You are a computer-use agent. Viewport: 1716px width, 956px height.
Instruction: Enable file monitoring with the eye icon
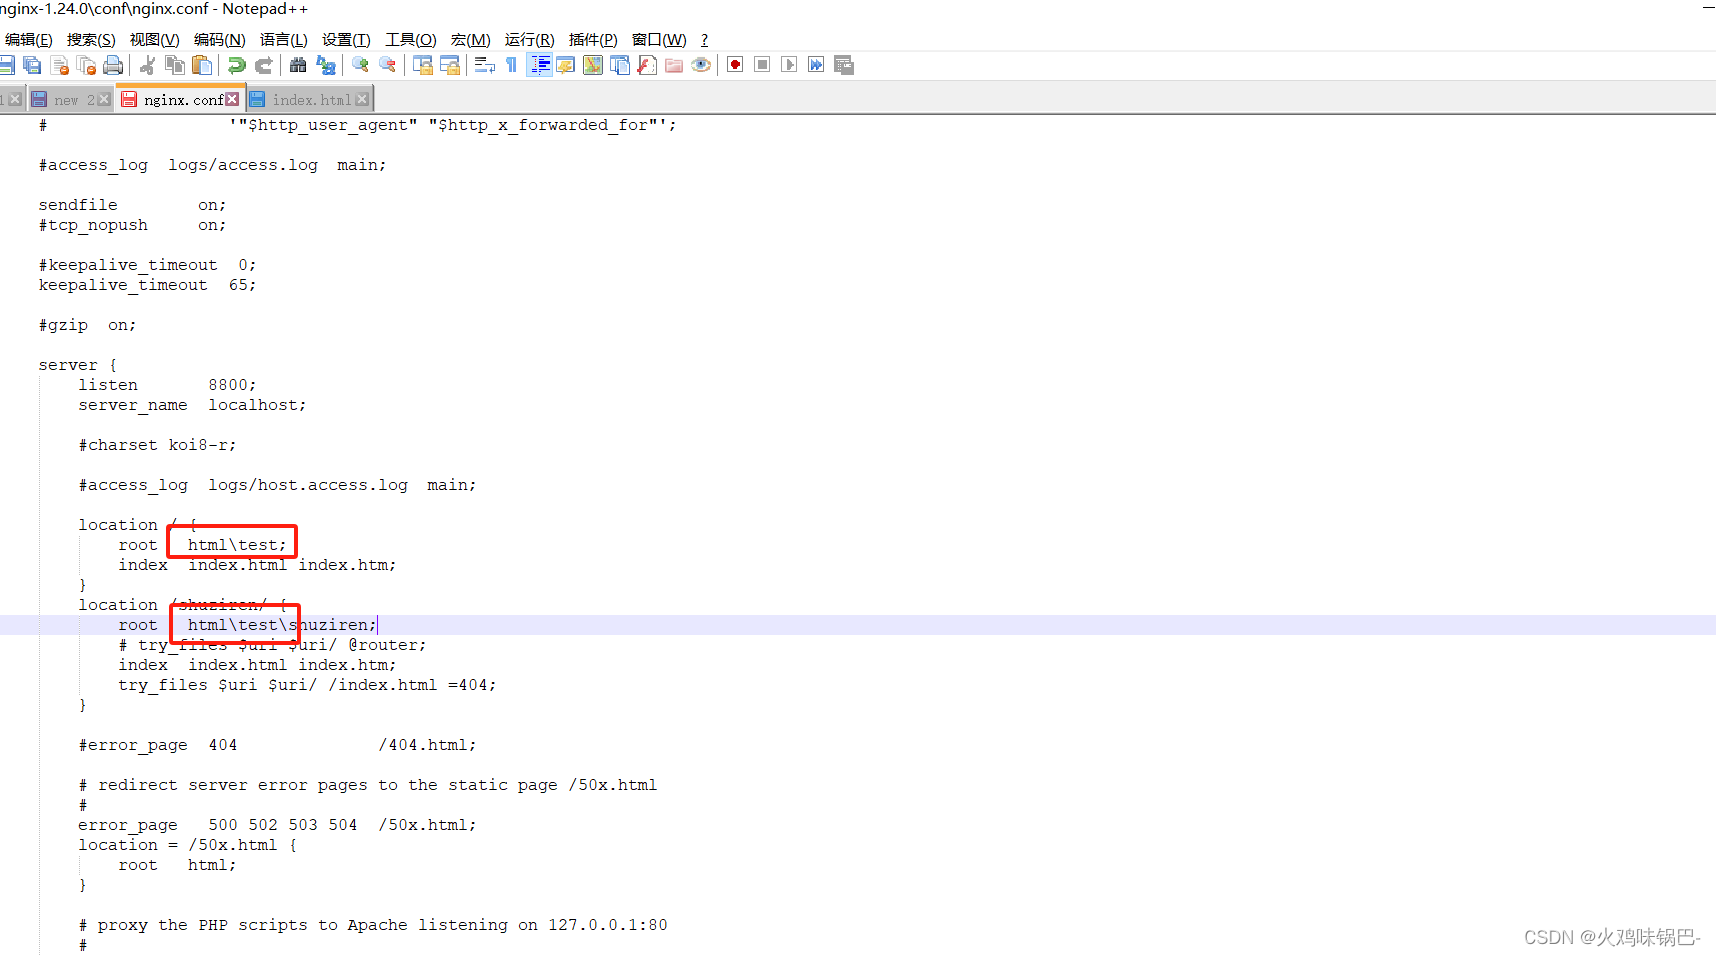point(700,64)
